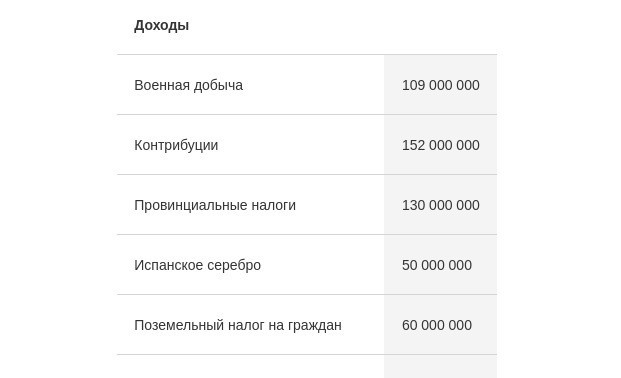Click the 152 000 000 value cell
Viewport: 621px width, 378px height.
point(440,145)
